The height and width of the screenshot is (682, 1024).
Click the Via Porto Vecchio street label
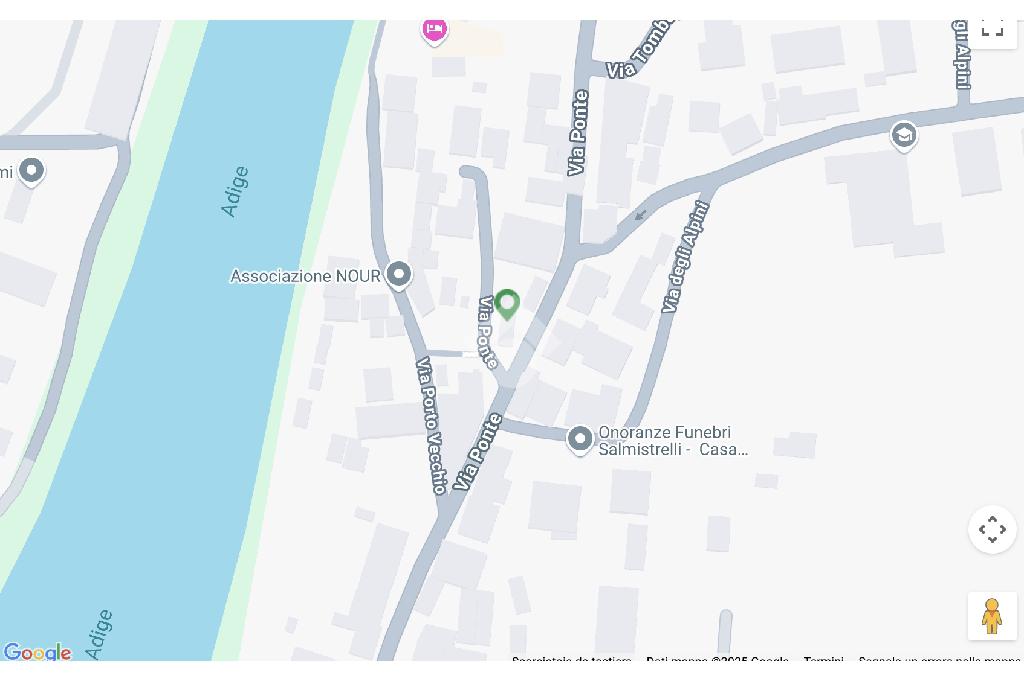[x=432, y=425]
